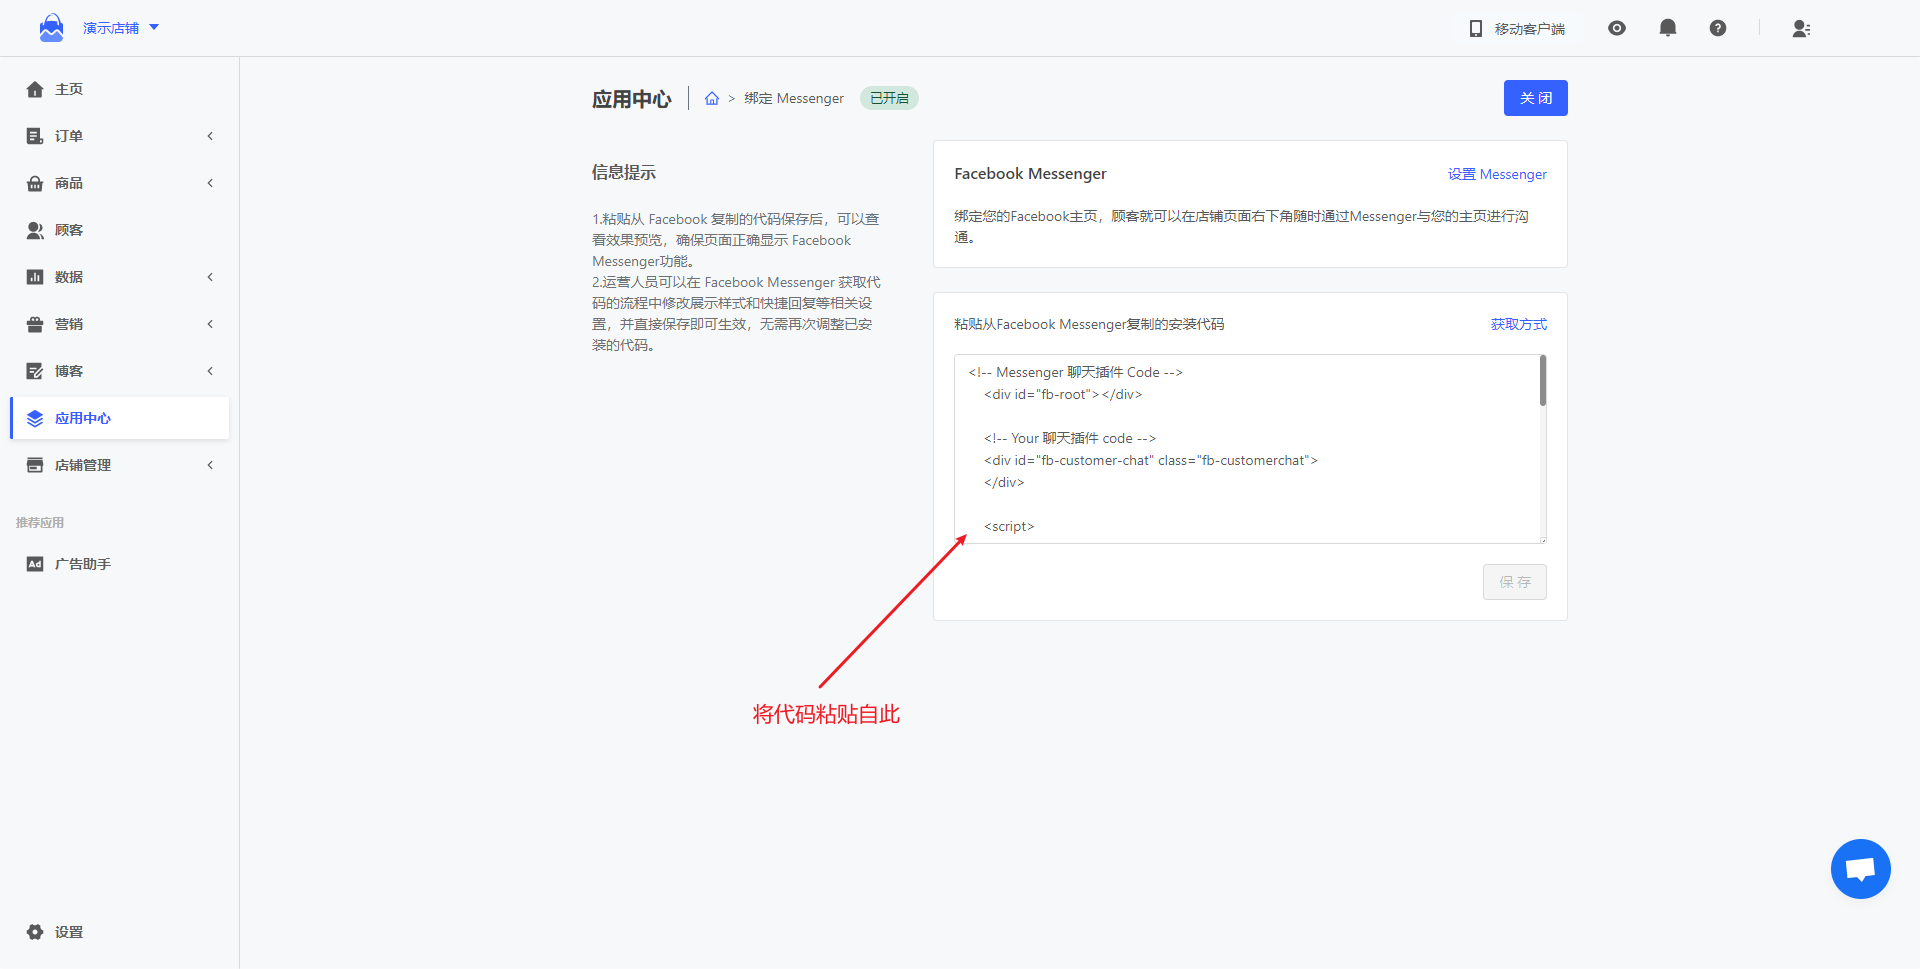Click the textarea resize handle corner
This screenshot has height=969, width=1920.
click(x=1542, y=539)
